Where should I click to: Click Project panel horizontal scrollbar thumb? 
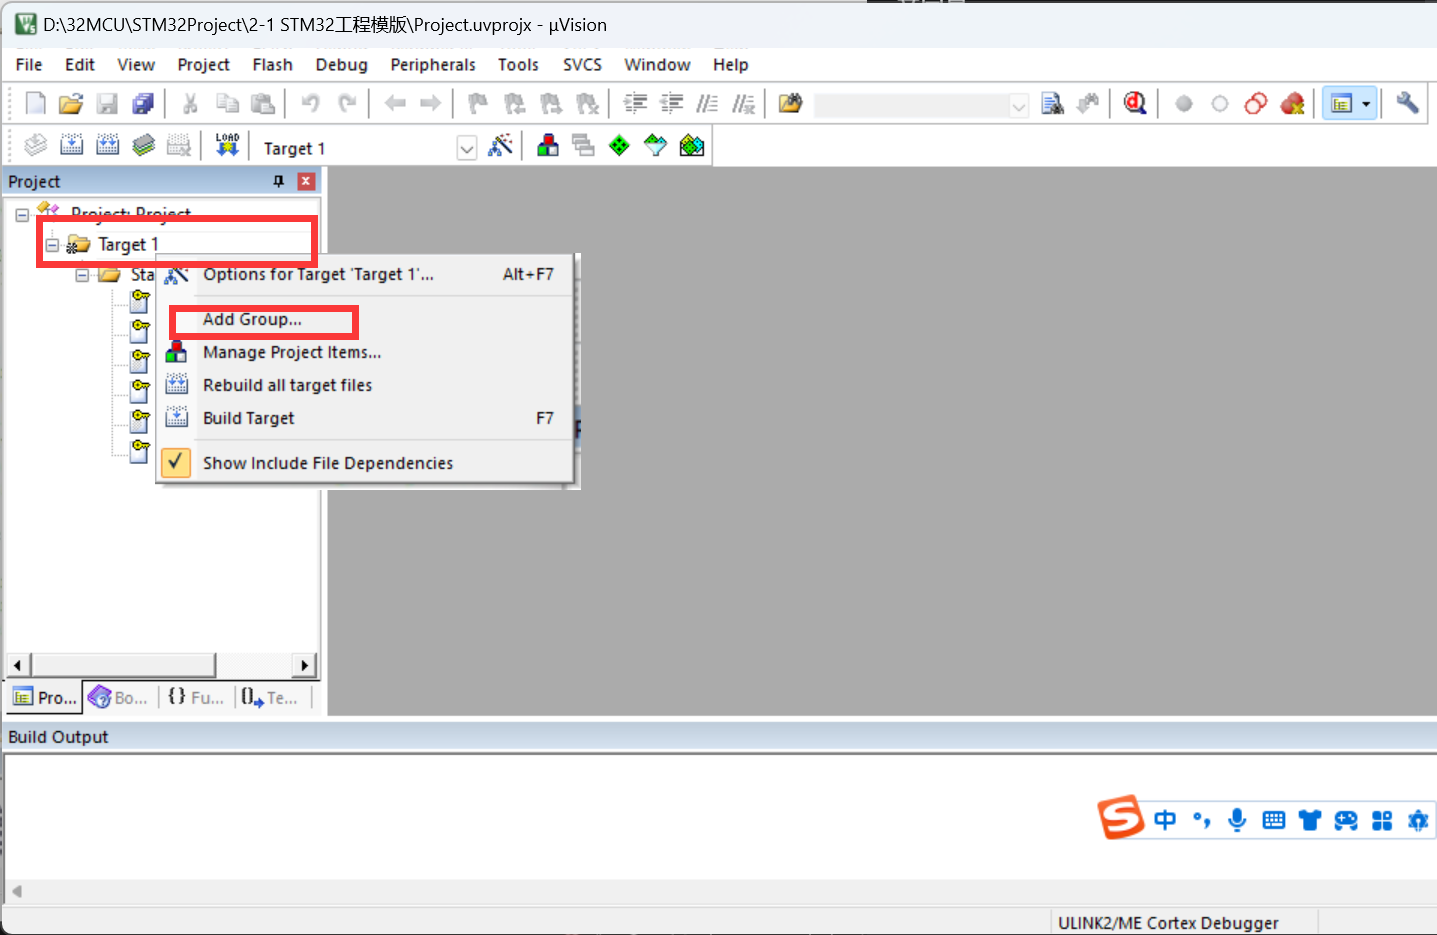[123, 665]
